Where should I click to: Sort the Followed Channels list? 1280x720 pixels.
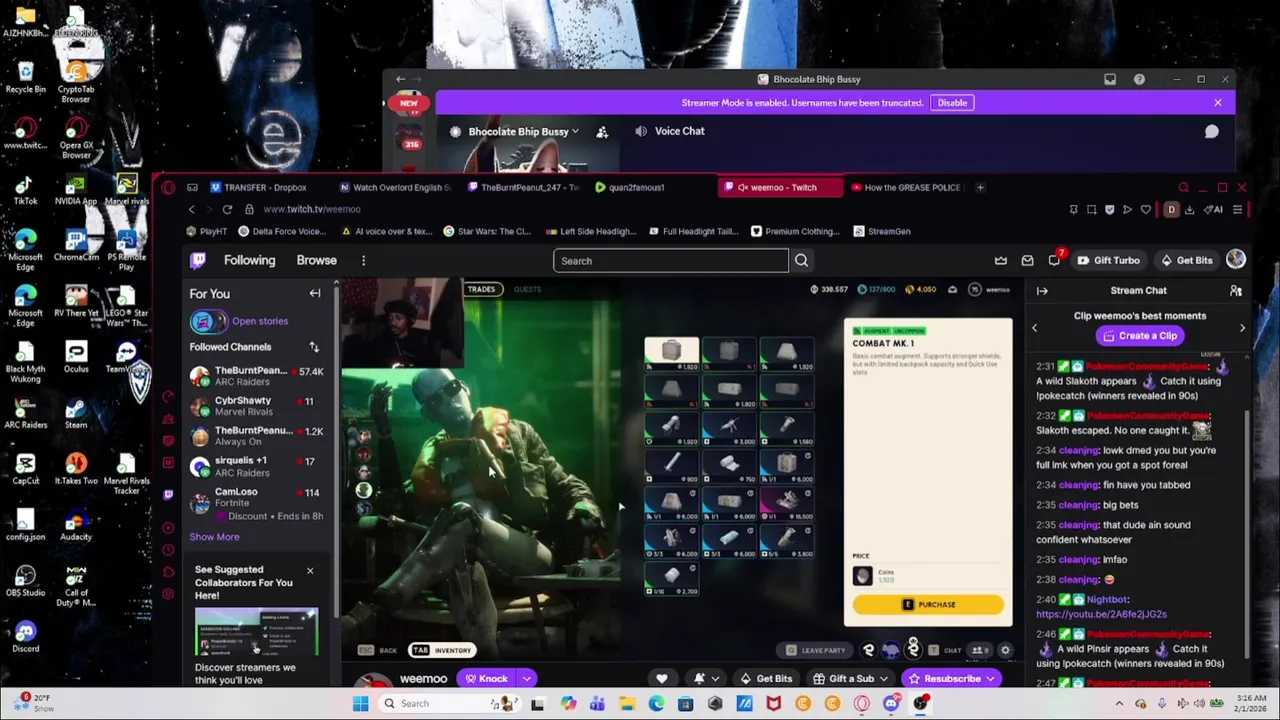[314, 347]
